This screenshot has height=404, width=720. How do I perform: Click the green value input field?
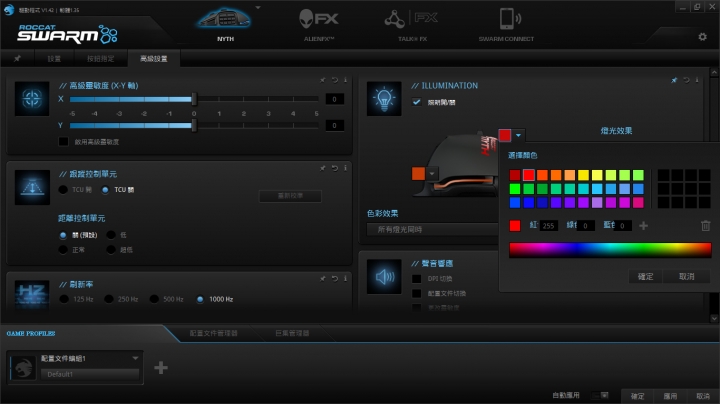[585, 225]
